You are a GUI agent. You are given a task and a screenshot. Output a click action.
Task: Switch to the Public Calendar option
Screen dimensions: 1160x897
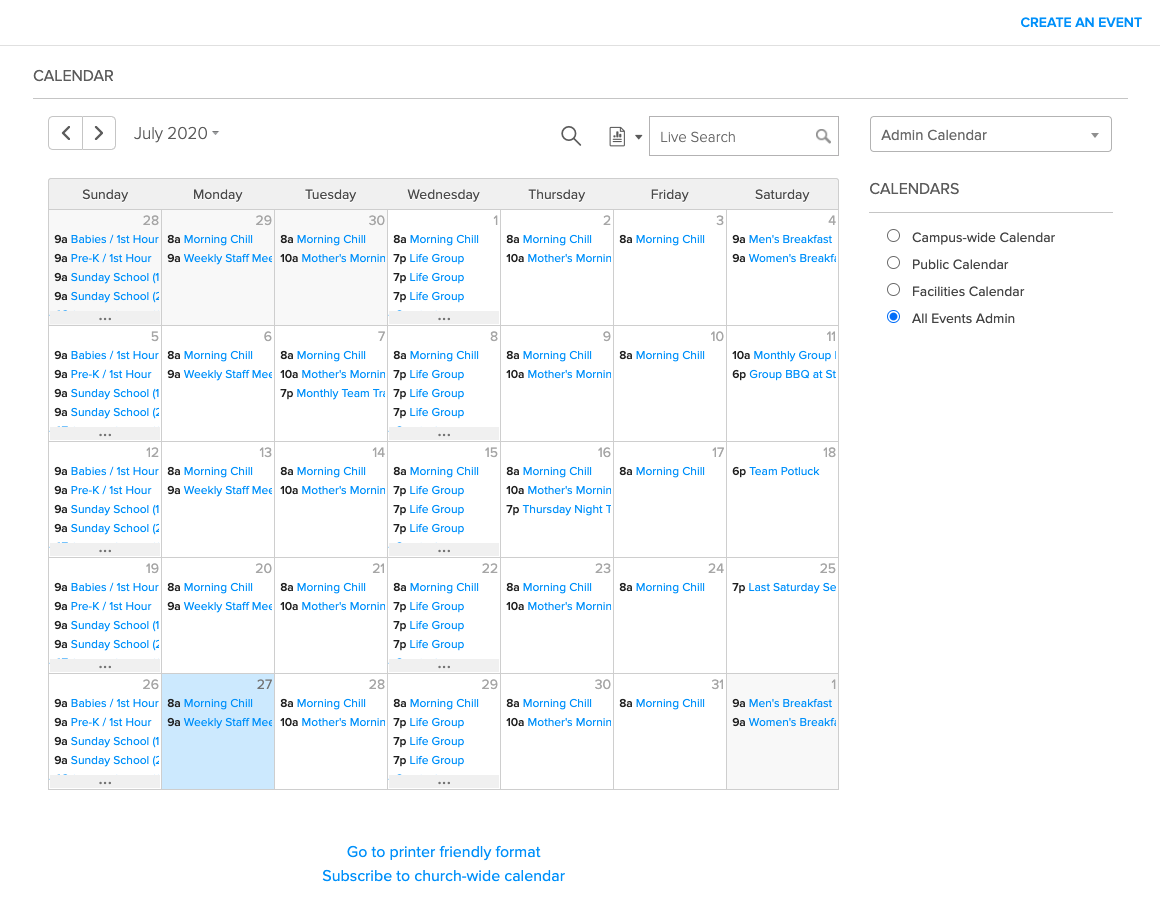pos(893,263)
